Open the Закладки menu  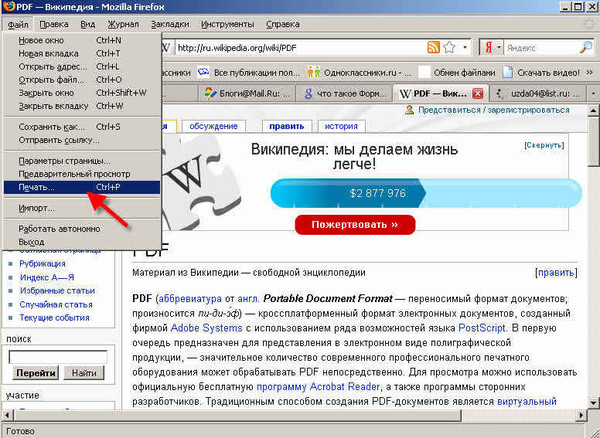coord(170,24)
